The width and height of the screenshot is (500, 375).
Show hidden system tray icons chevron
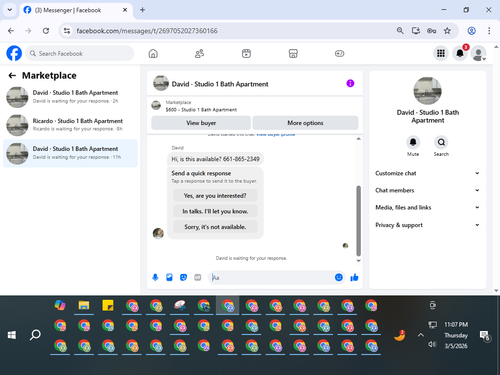[421, 335]
